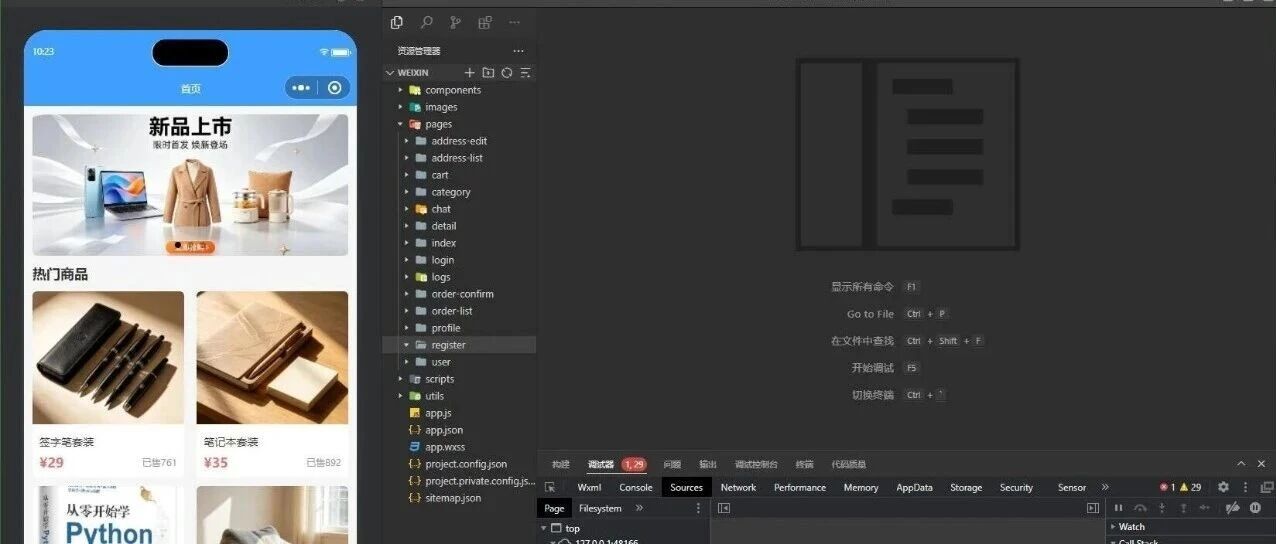Image resolution: width=1276 pixels, height=544 pixels.
Task: Step out of current function
Action: pos(1183,508)
